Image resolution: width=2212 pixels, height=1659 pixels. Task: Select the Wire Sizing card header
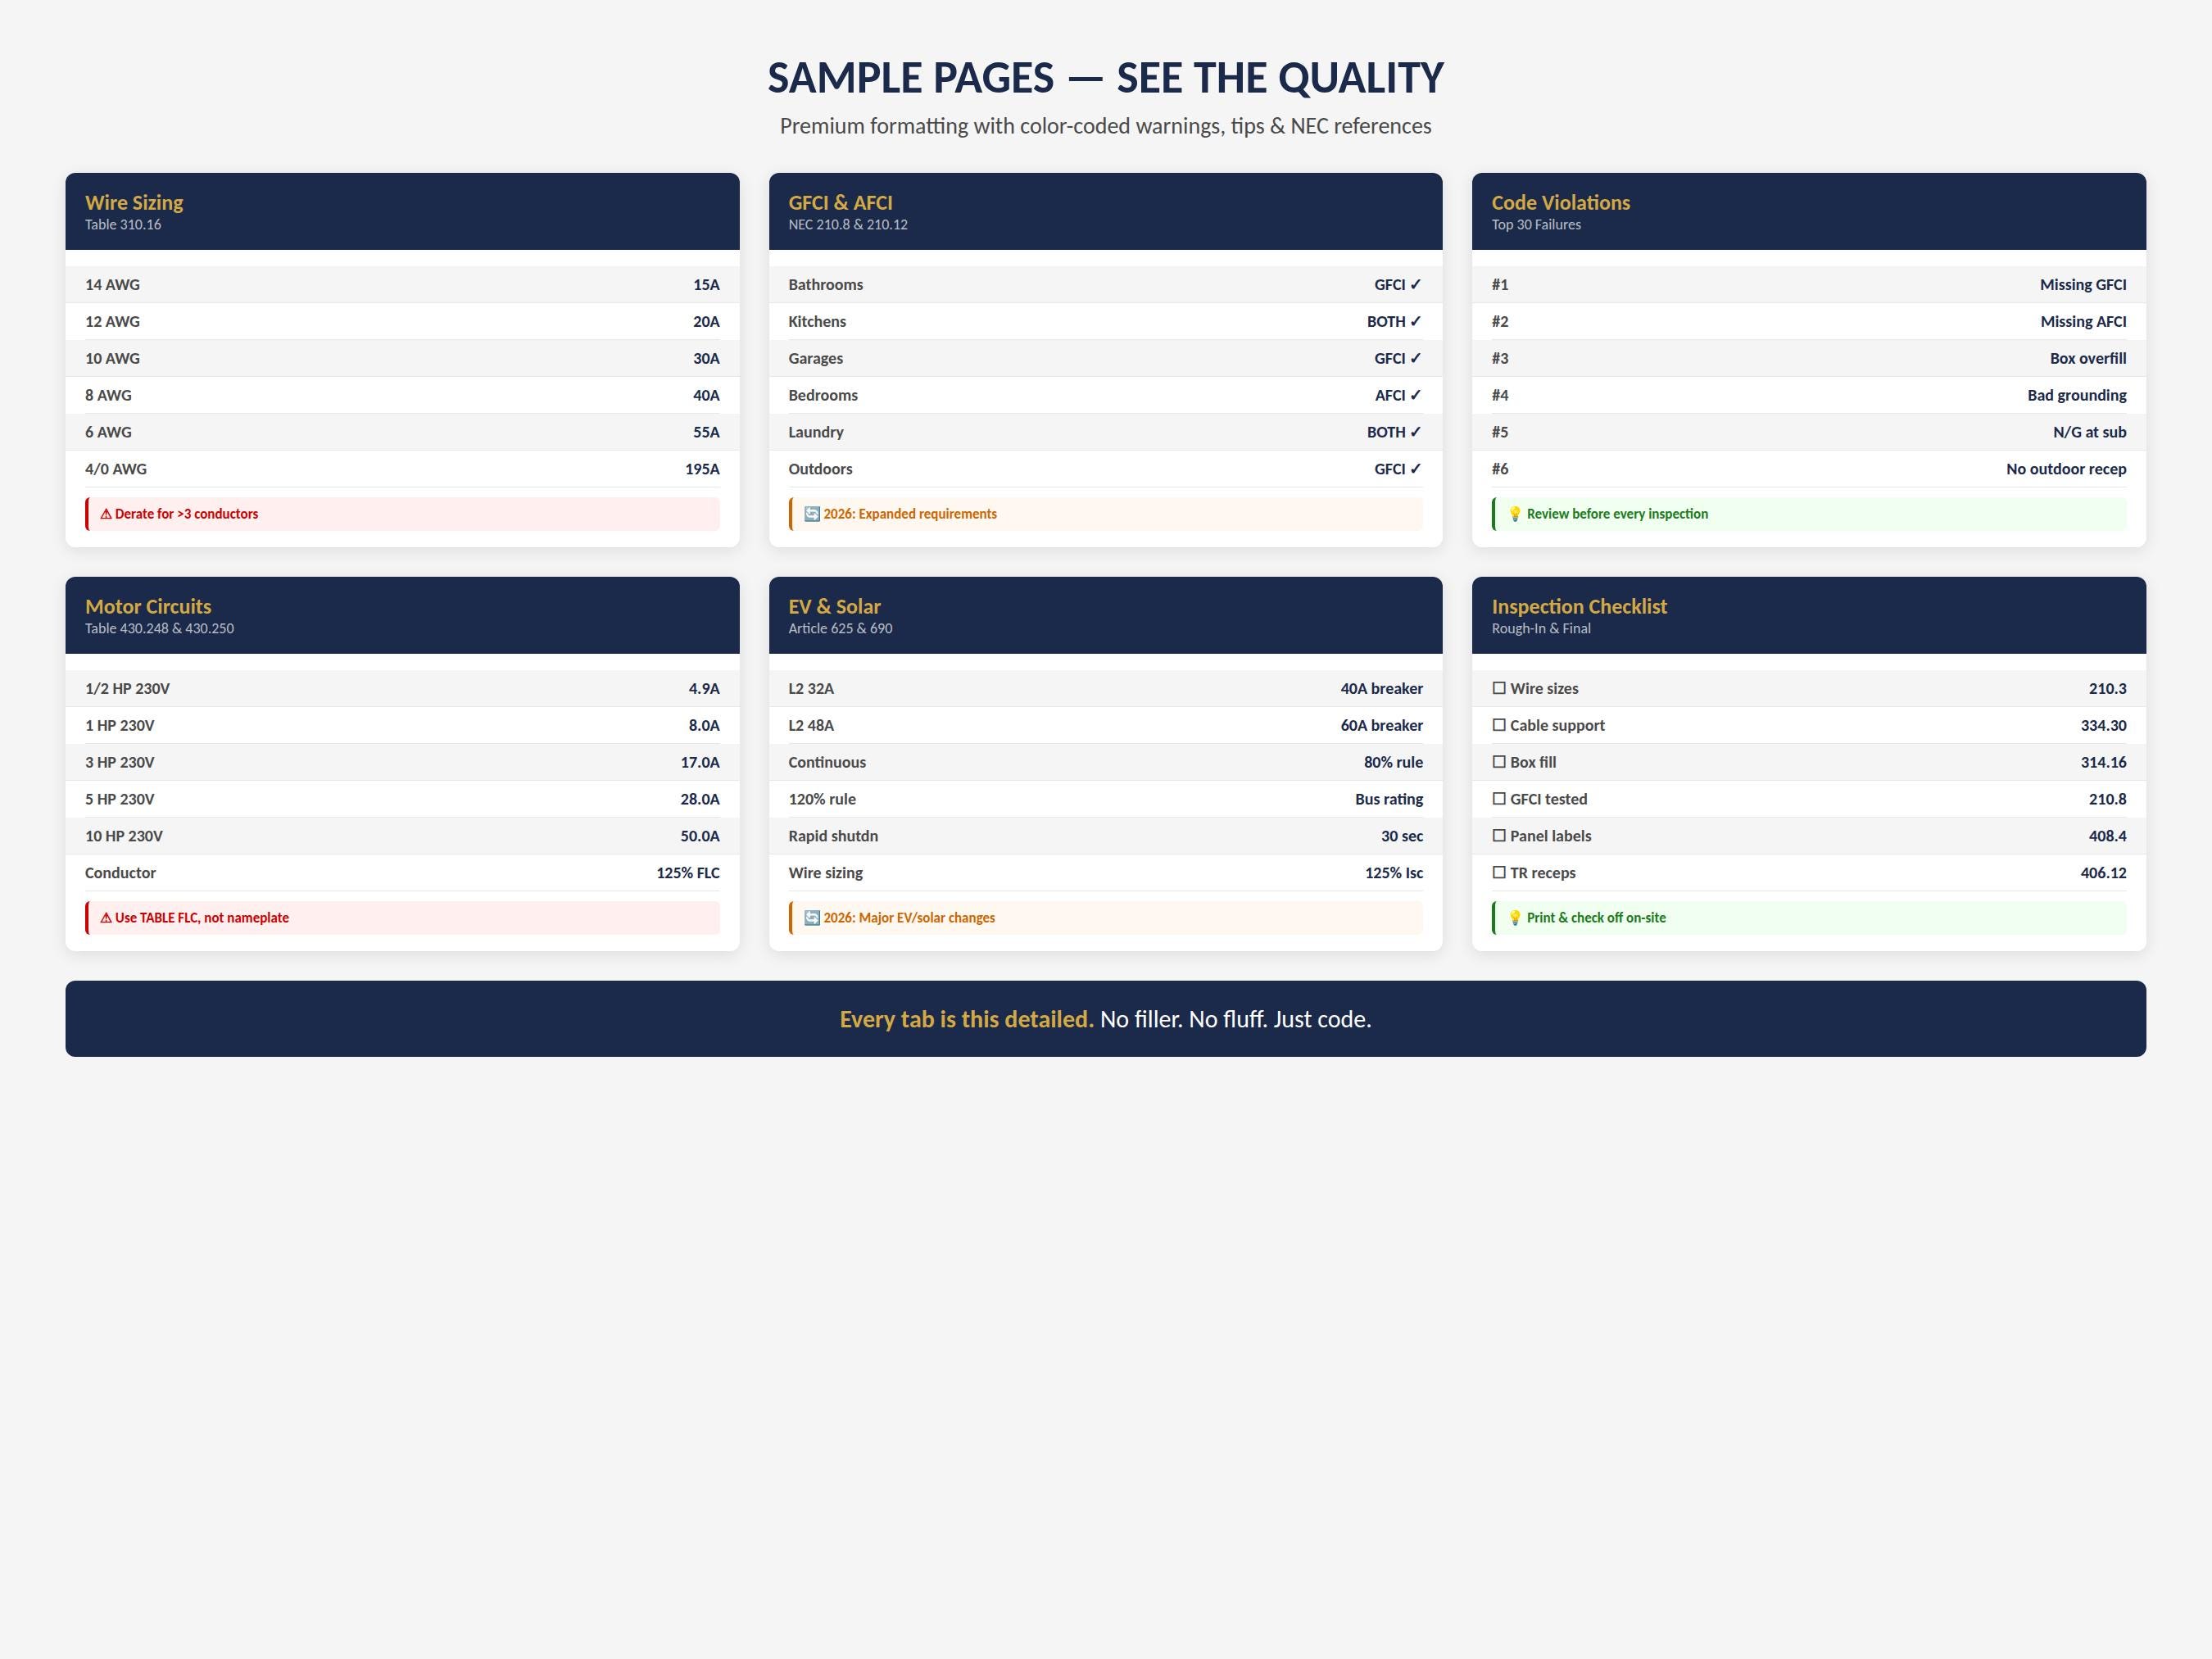[x=402, y=211]
